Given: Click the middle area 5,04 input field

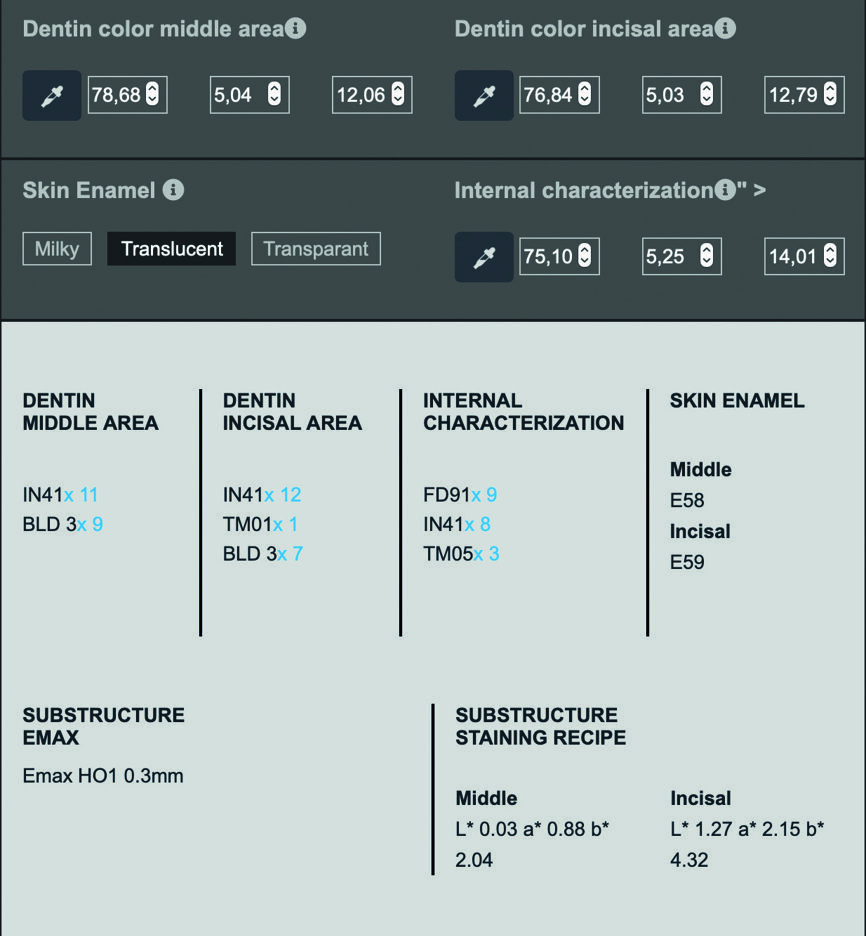Looking at the screenshot, I should [238, 96].
